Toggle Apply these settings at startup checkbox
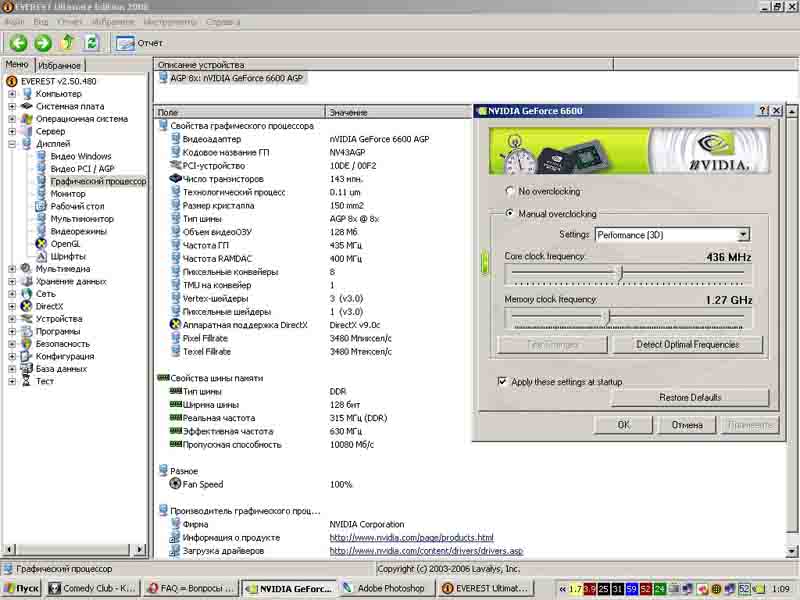Image resolution: width=800 pixels, height=600 pixels. click(503, 382)
